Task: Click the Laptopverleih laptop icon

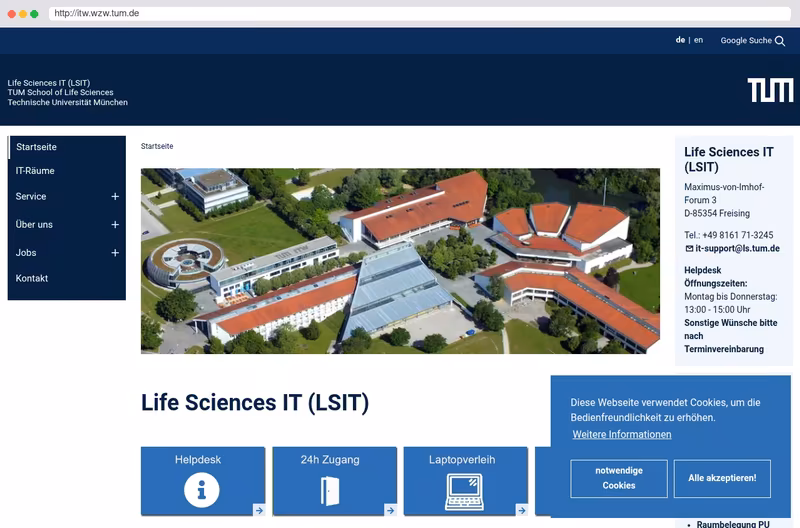Action: pyautogui.click(x=464, y=492)
